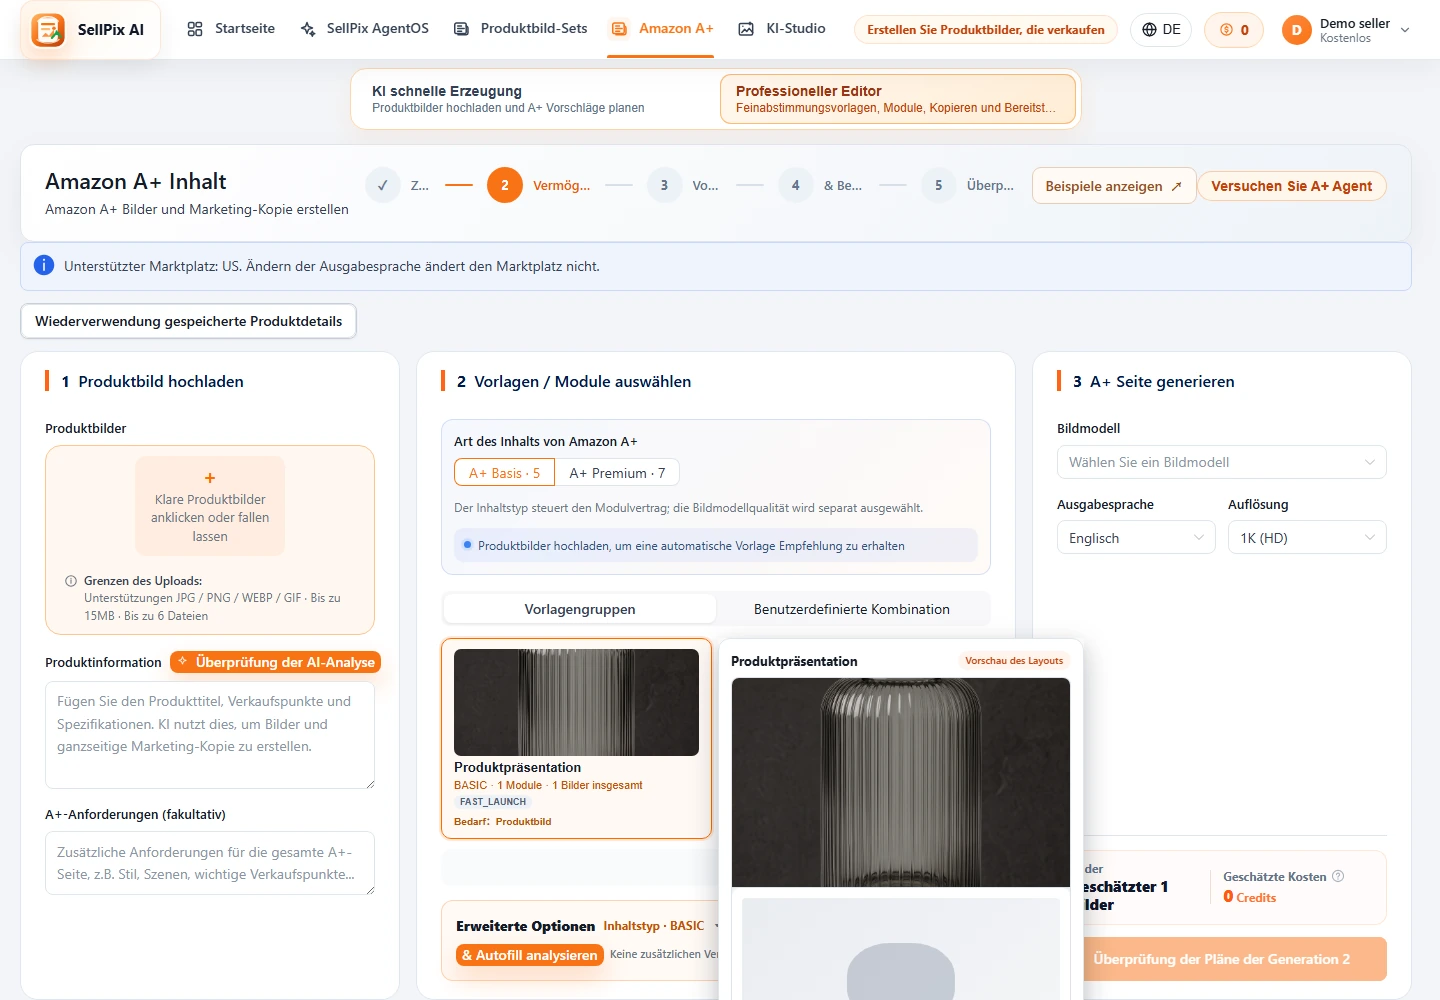Select A+ Basis · 5 content type
The height and width of the screenshot is (1000, 1440).
point(505,473)
